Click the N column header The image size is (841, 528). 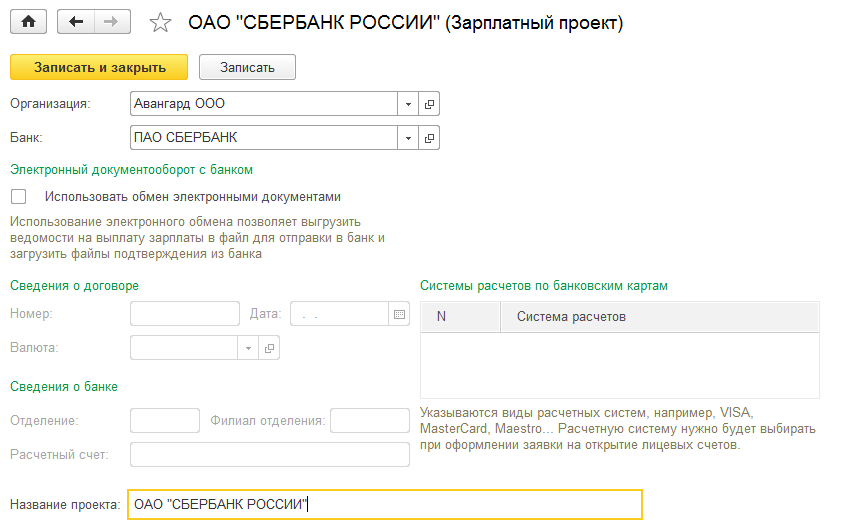(x=461, y=317)
